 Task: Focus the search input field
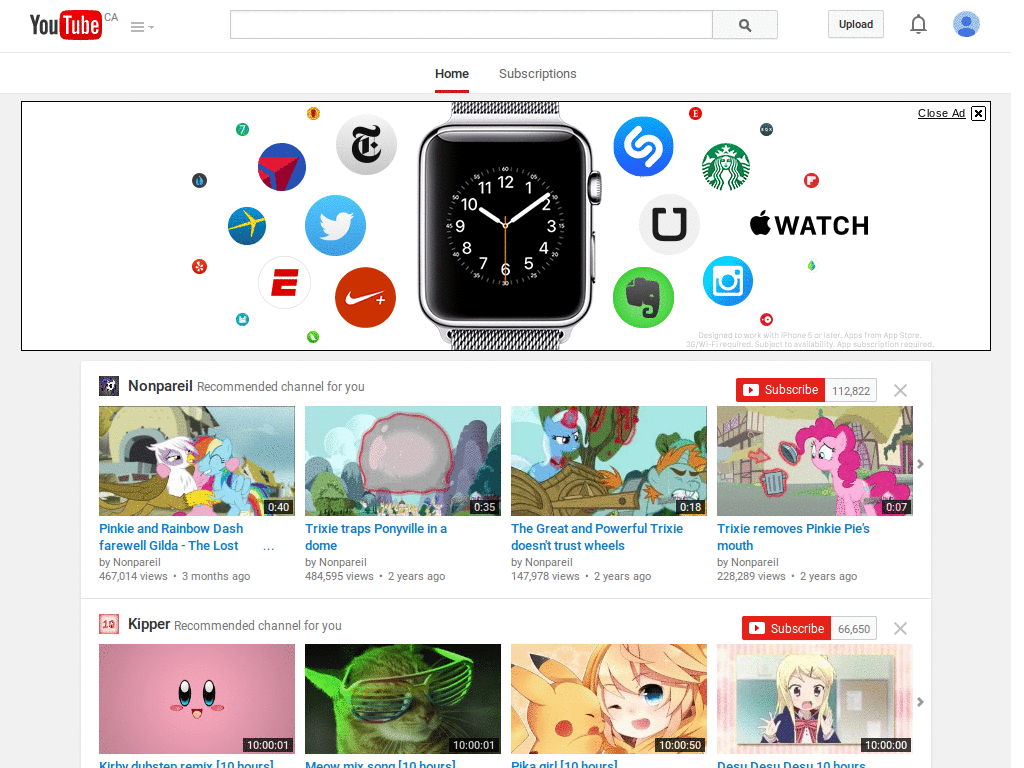pos(471,25)
